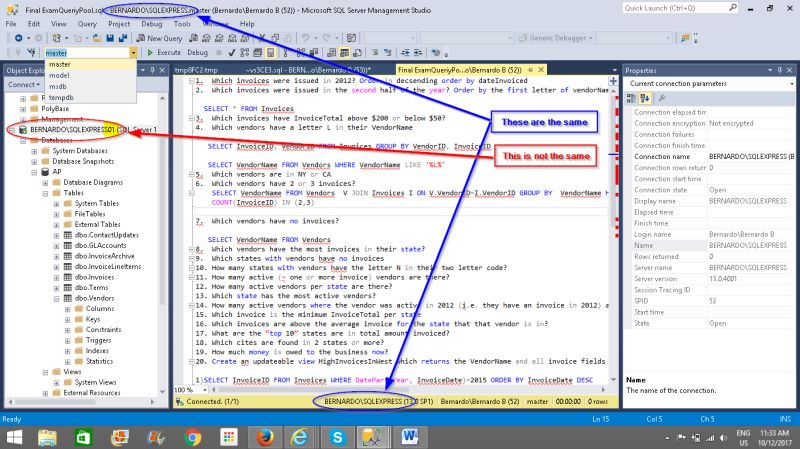Select dbo.Invoices table in tree
Image resolution: width=800 pixels, height=449 pixels.
pos(94,277)
